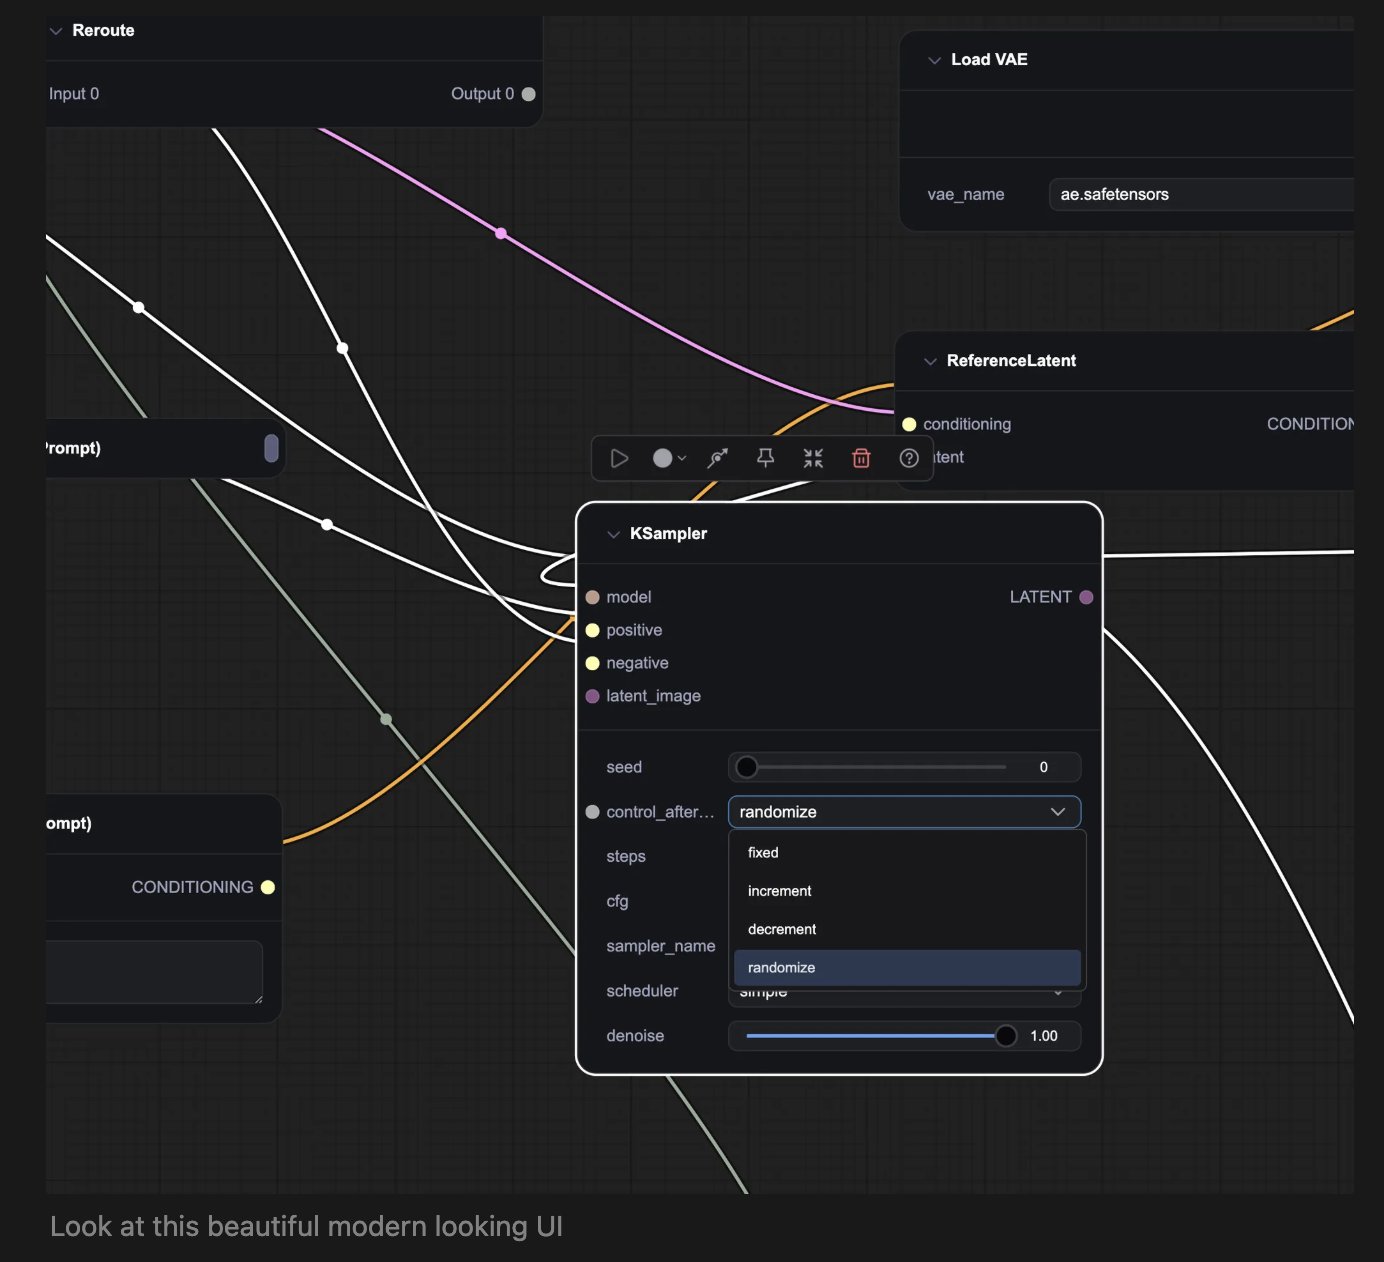The width and height of the screenshot is (1384, 1262).
Task: Click the latent_image input socket
Action: click(592, 696)
